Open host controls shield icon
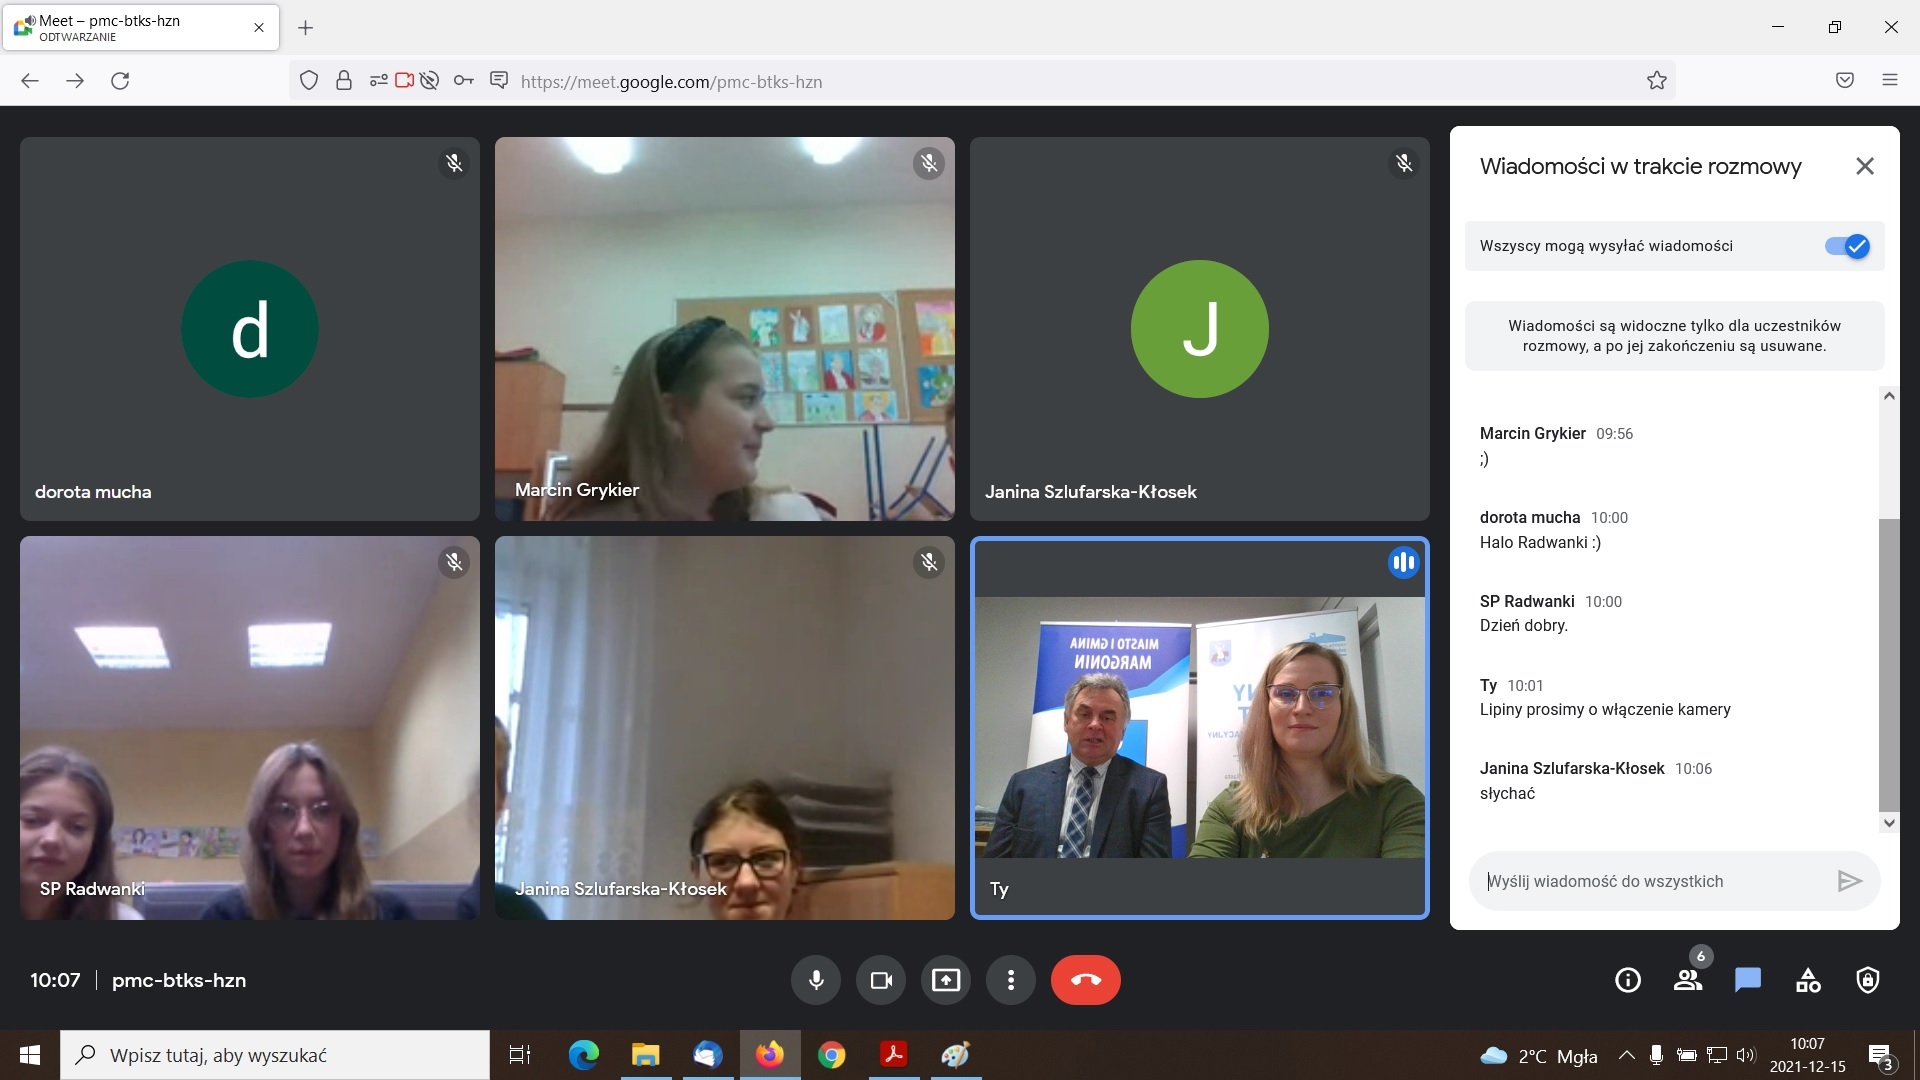1920x1080 pixels. click(x=1867, y=980)
